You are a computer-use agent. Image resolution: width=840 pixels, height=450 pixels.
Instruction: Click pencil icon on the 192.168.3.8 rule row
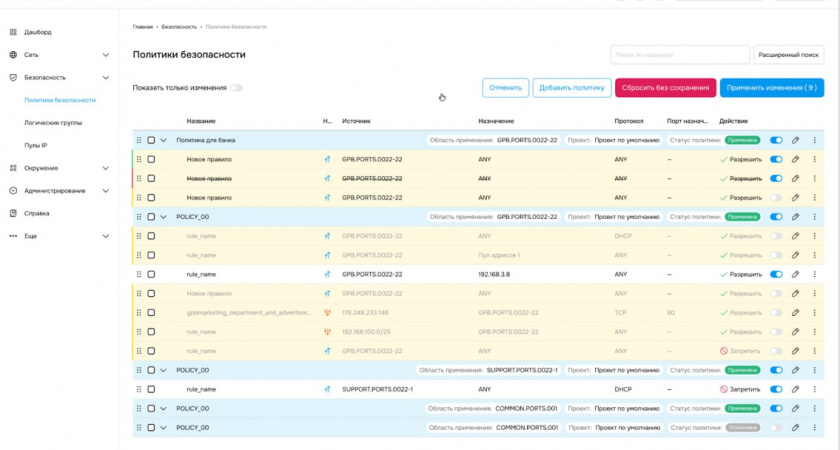(x=796, y=274)
